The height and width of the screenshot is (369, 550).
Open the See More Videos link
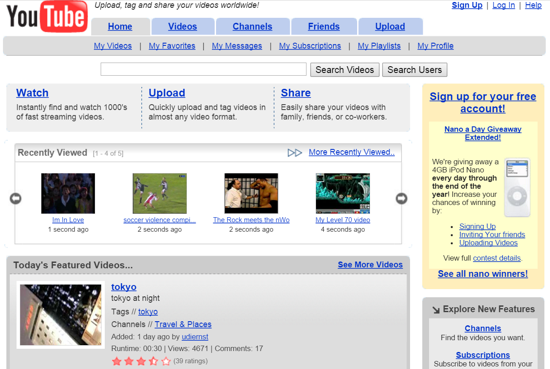tap(370, 265)
